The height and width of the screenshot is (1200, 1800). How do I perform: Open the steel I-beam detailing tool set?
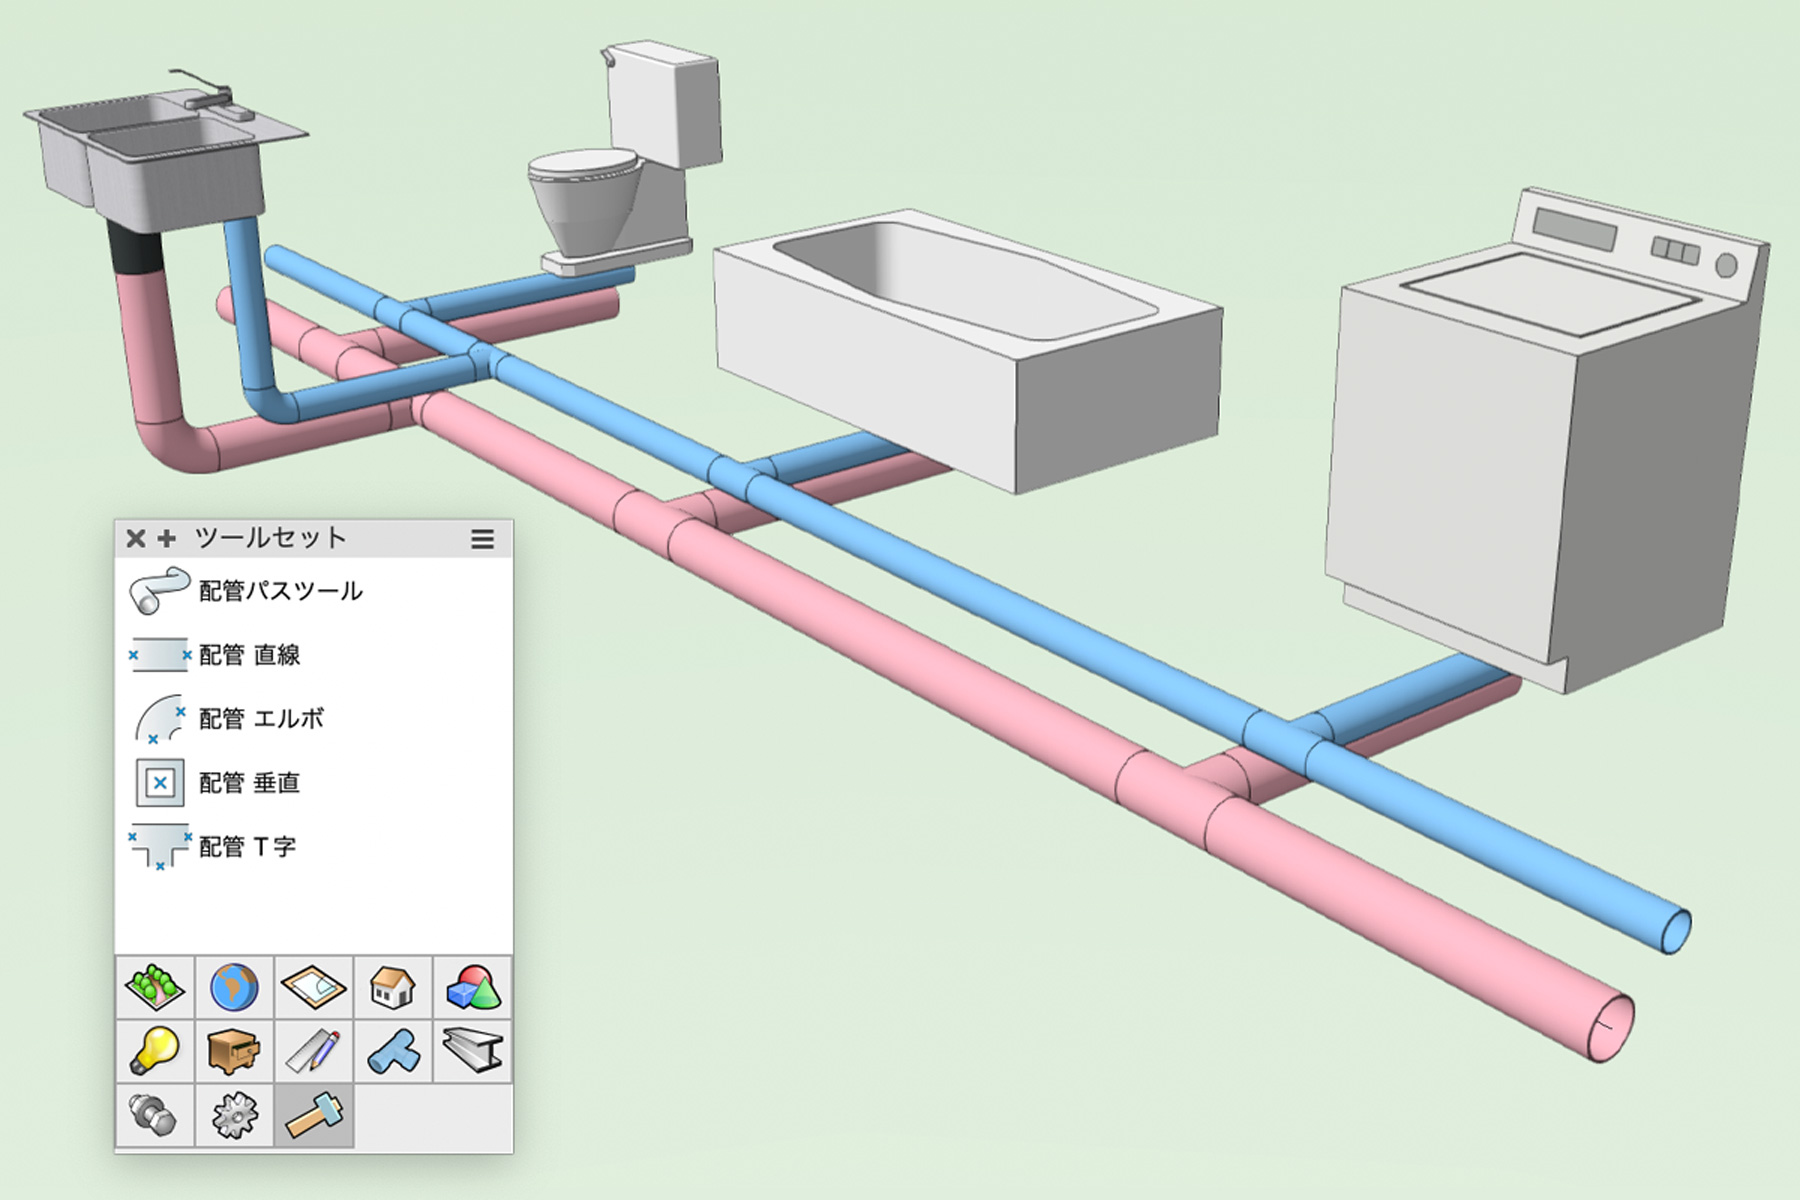(x=472, y=1051)
